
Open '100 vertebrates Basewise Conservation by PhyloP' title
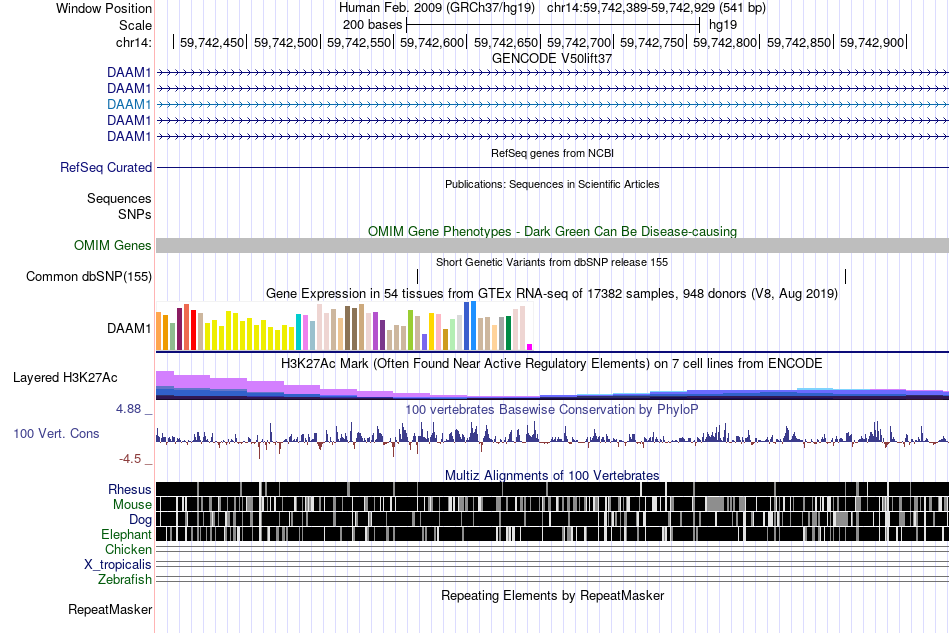552,409
